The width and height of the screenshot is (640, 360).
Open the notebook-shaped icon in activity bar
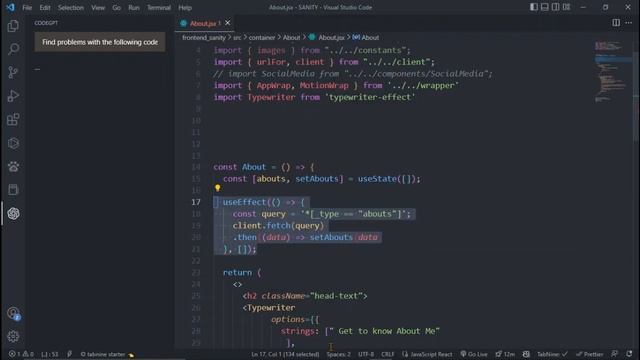click(13, 190)
